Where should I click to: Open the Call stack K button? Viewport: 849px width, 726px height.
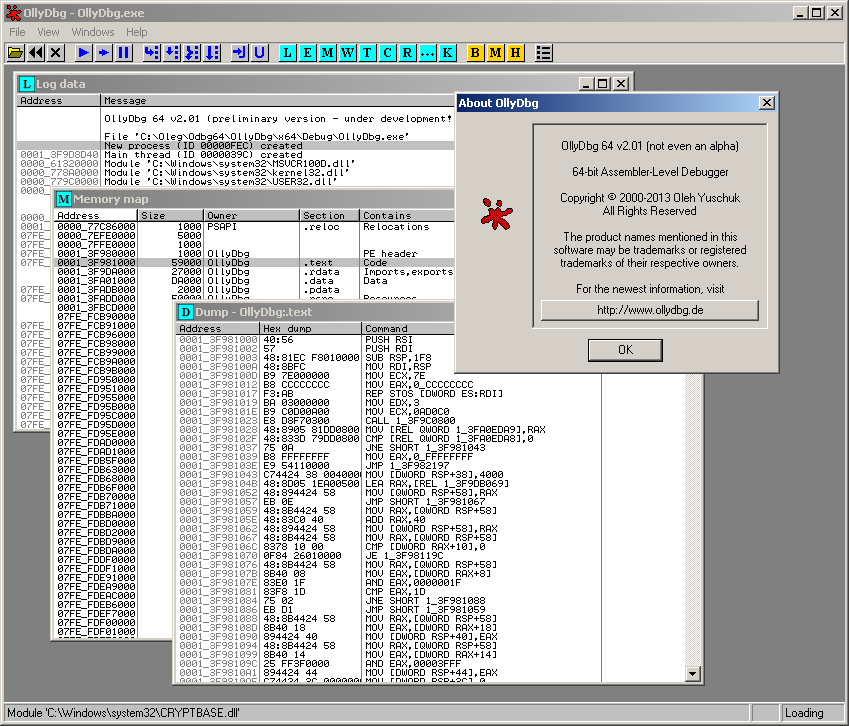(447, 52)
